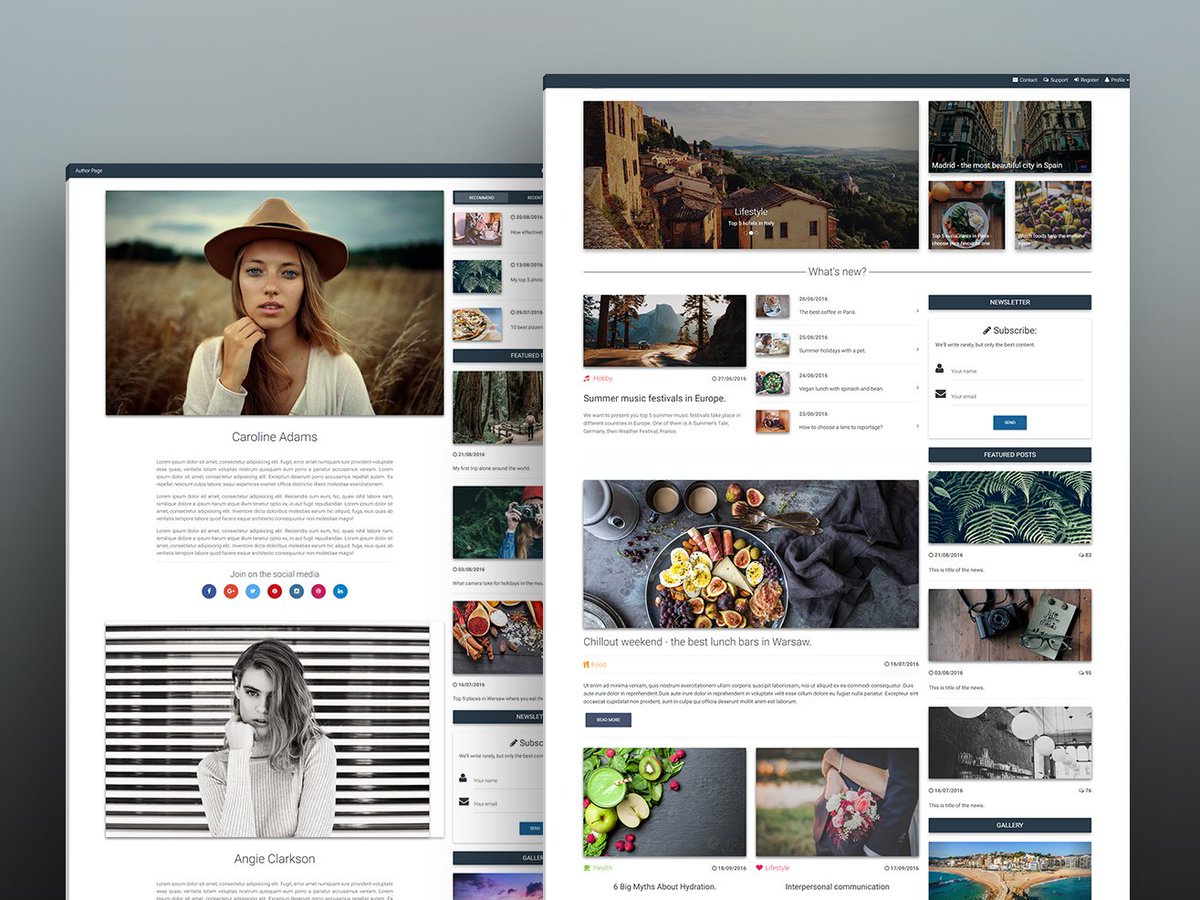The height and width of the screenshot is (900, 1200).
Task: Select the RECOMMEND tab in Author Page sidebar
Action: (x=481, y=198)
